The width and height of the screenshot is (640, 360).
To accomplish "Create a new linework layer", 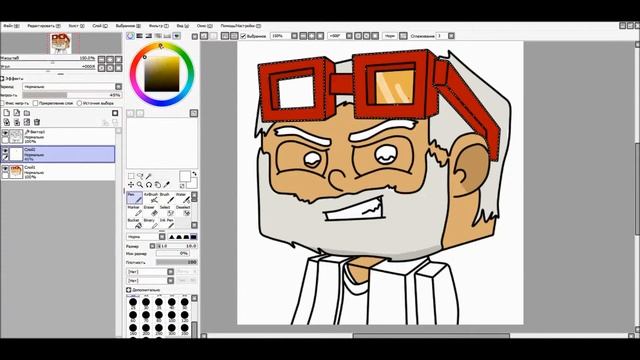I will point(17,113).
